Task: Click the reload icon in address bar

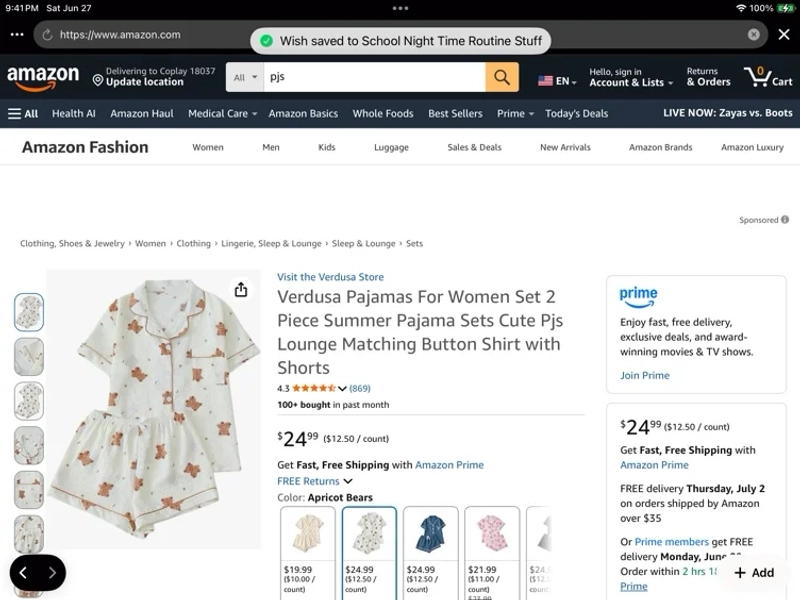Action: click(47, 35)
